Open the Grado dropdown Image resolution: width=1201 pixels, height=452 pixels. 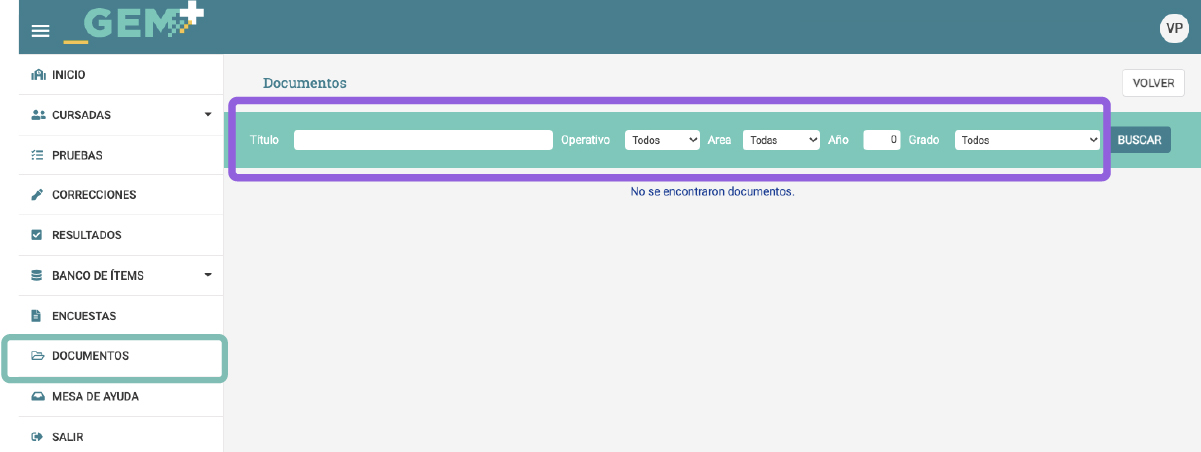1027,140
